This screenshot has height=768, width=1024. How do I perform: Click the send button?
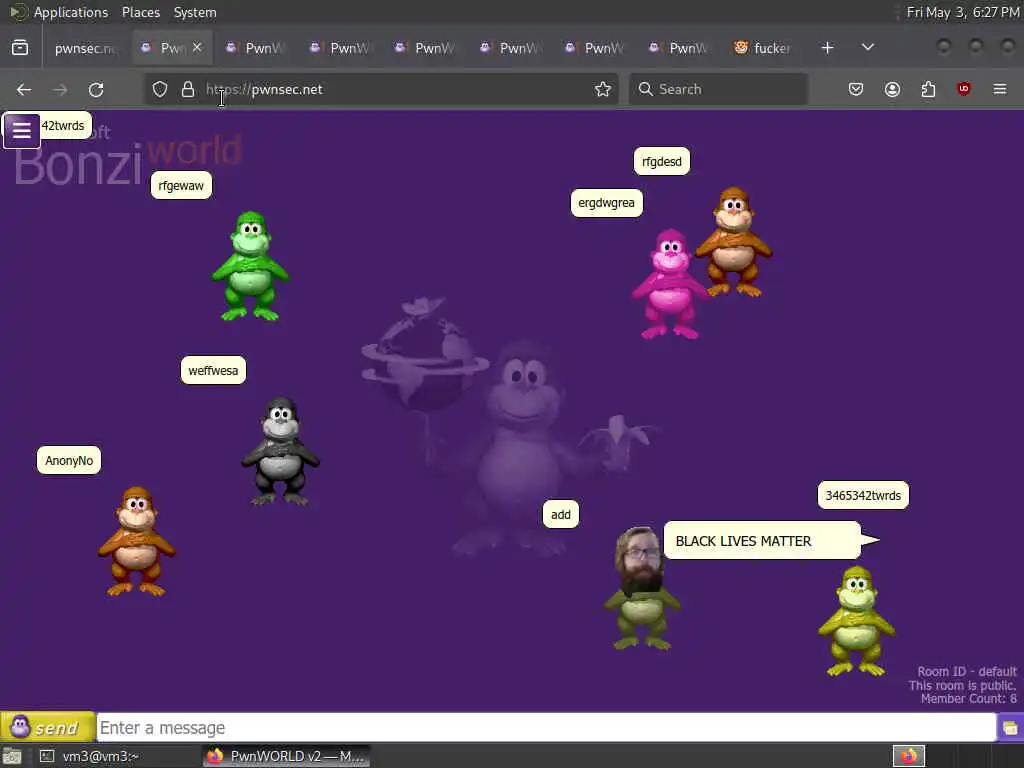click(48, 727)
